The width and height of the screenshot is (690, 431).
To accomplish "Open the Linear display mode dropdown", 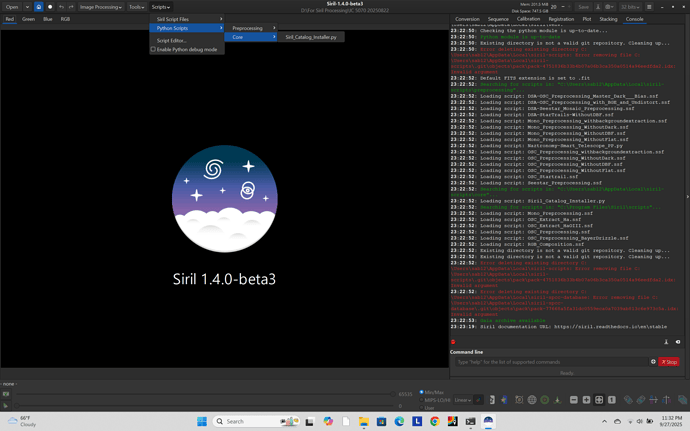I will [x=462, y=400].
